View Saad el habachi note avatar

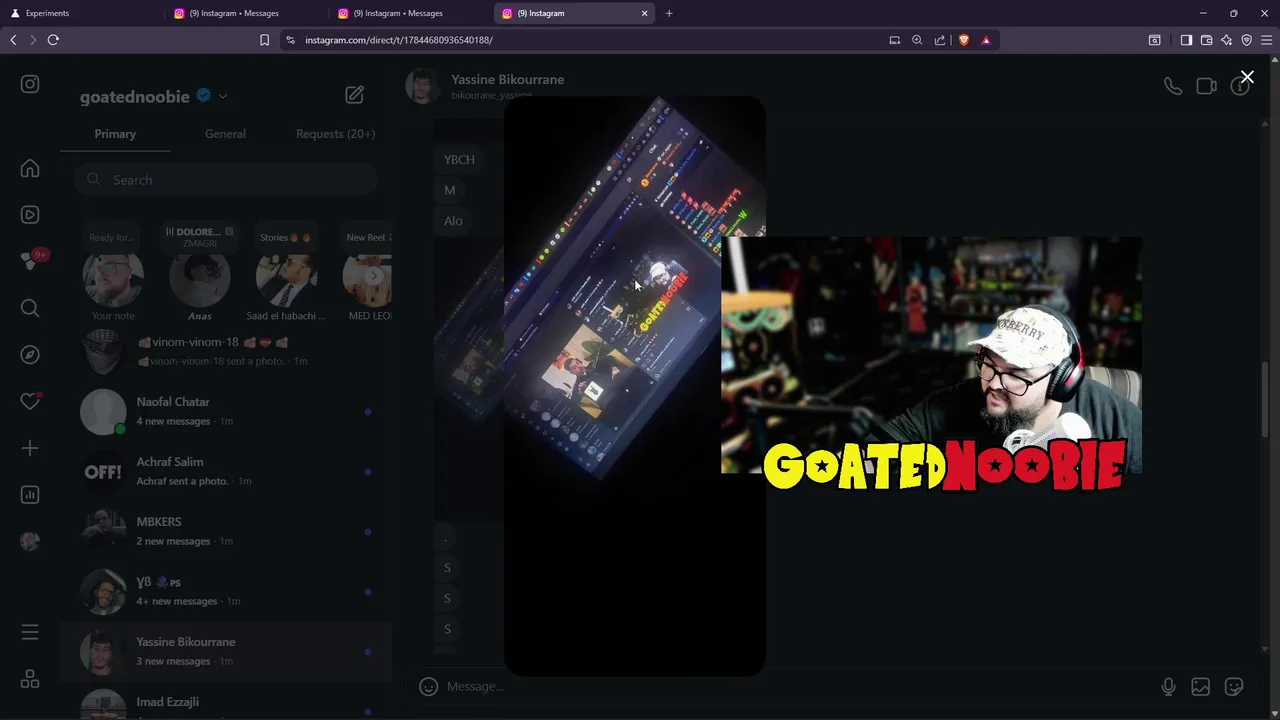tap(286, 277)
